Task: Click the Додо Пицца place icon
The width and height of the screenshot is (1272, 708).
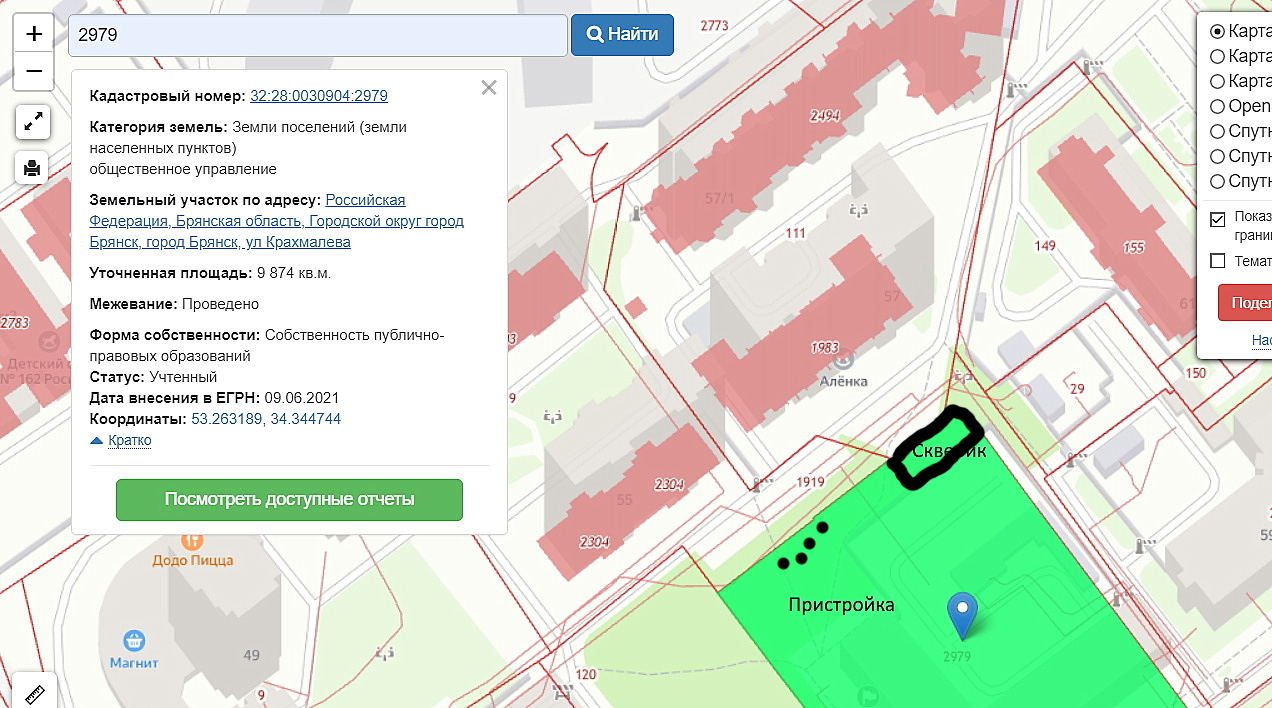Action: click(192, 540)
